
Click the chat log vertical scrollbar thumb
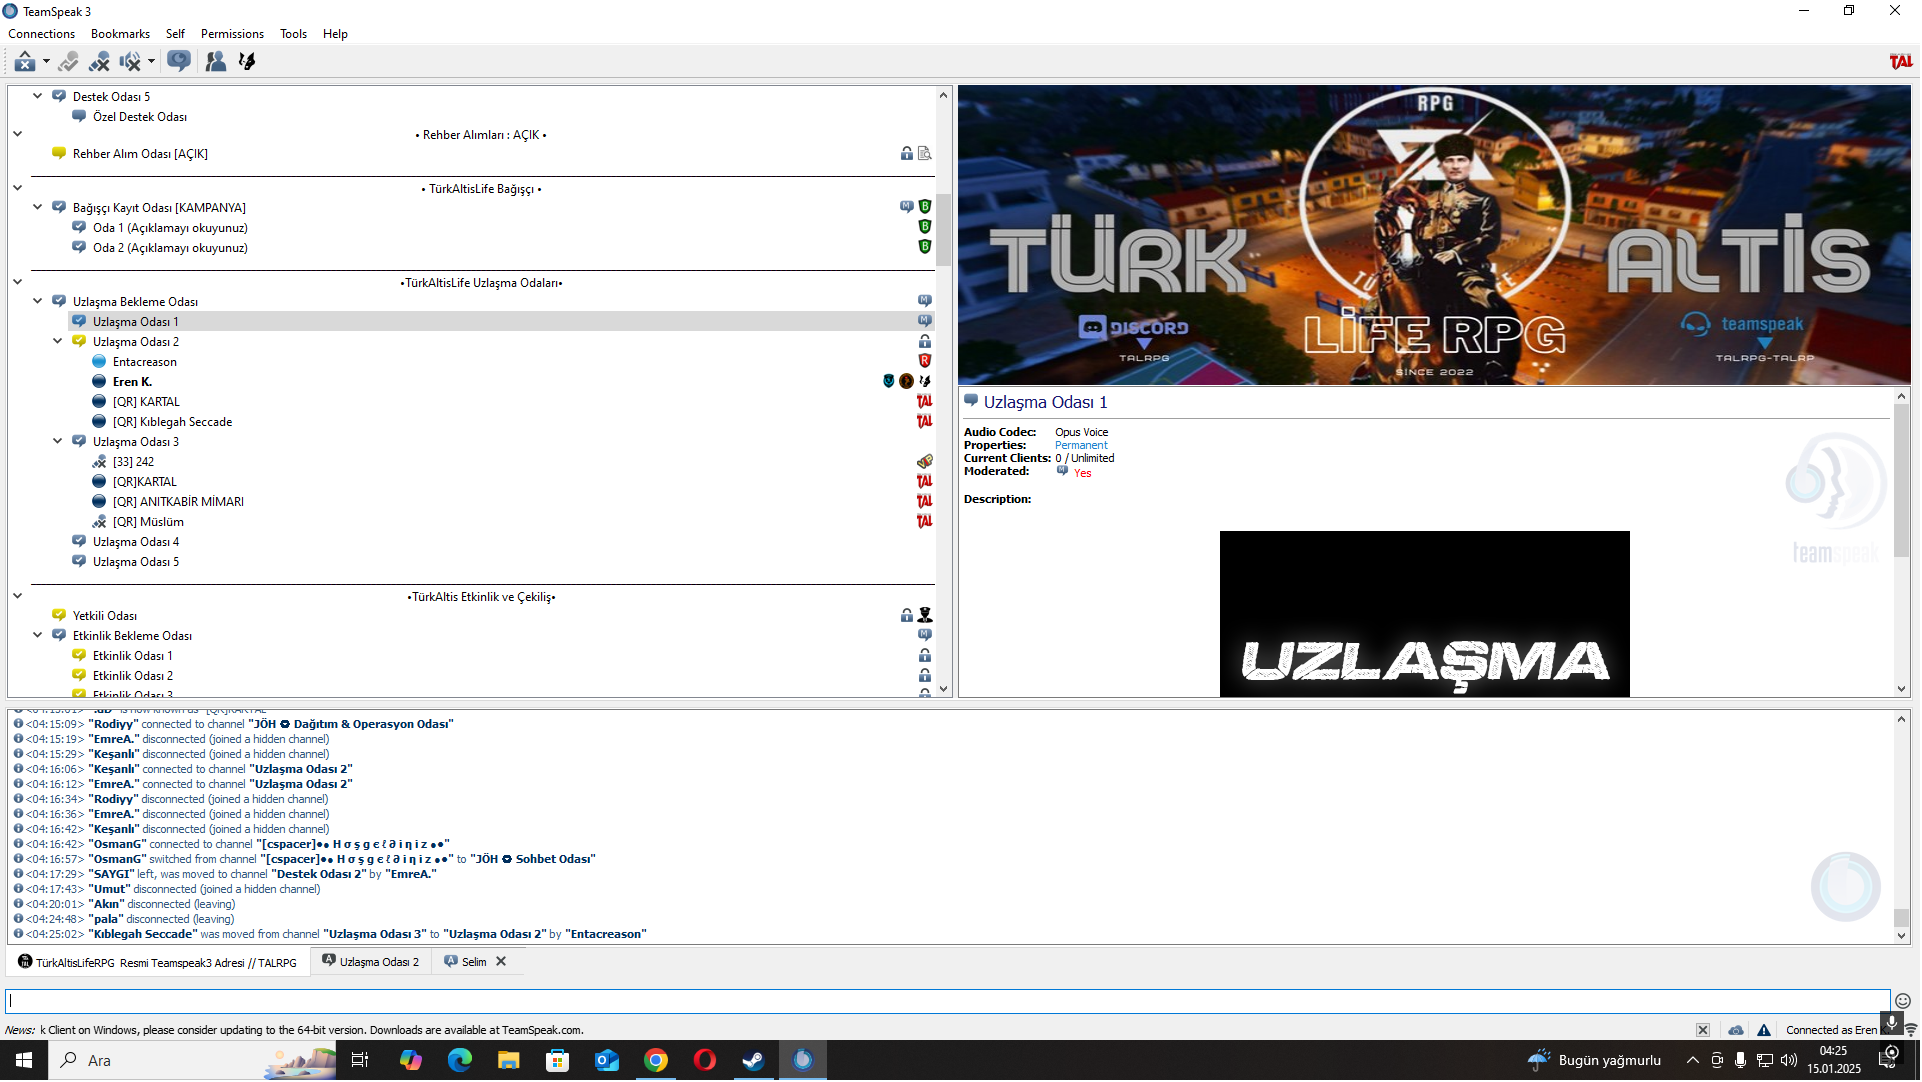1901,918
